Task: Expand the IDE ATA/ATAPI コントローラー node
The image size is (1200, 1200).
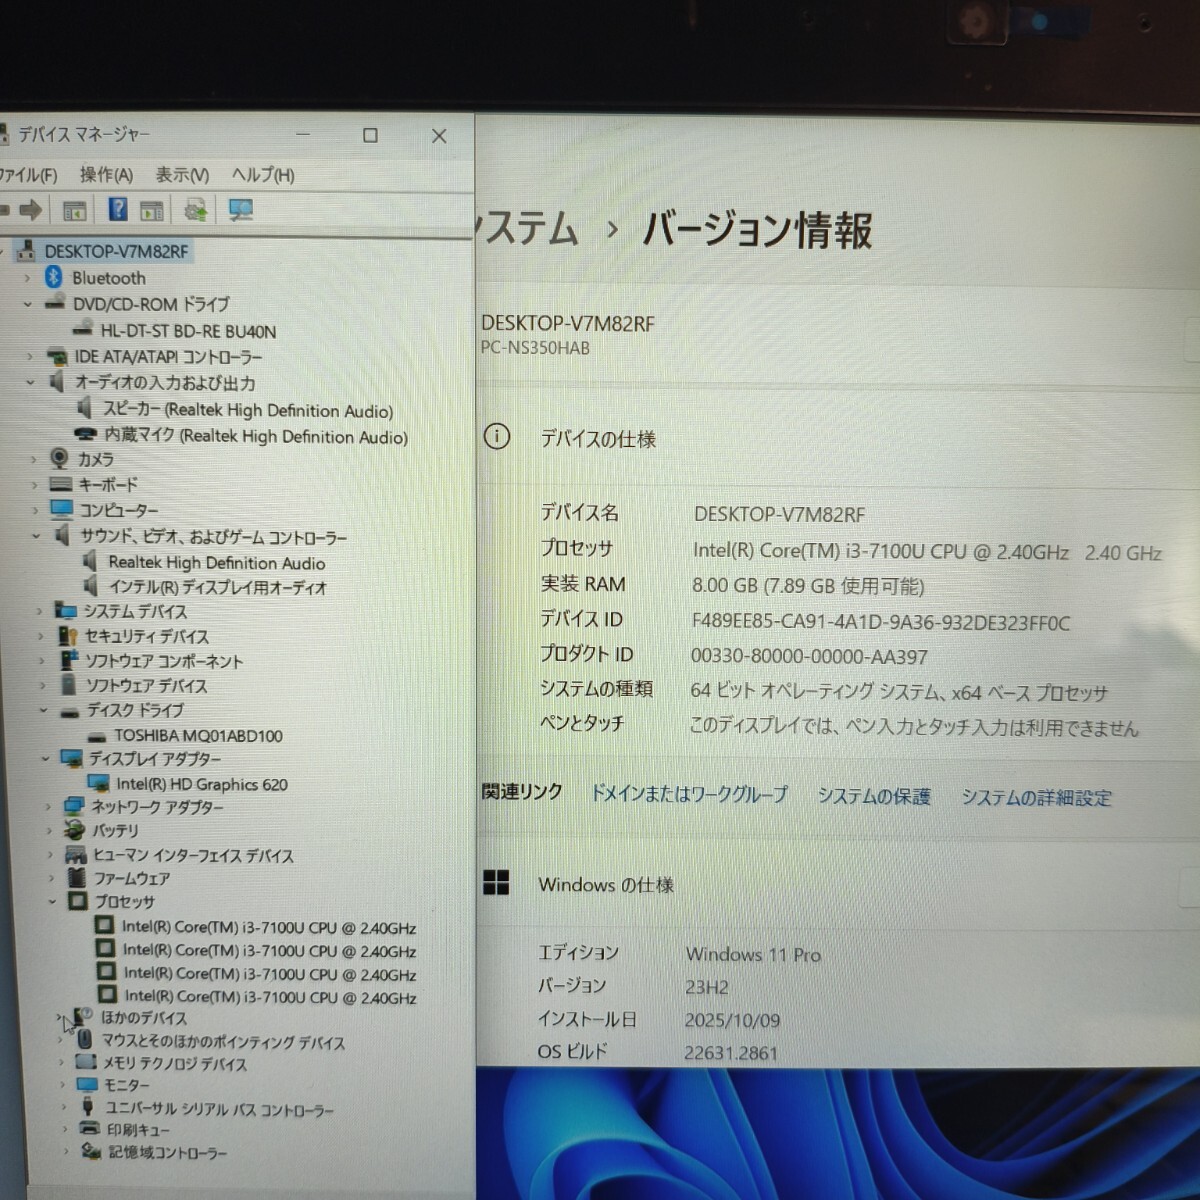Action: (x=31, y=357)
